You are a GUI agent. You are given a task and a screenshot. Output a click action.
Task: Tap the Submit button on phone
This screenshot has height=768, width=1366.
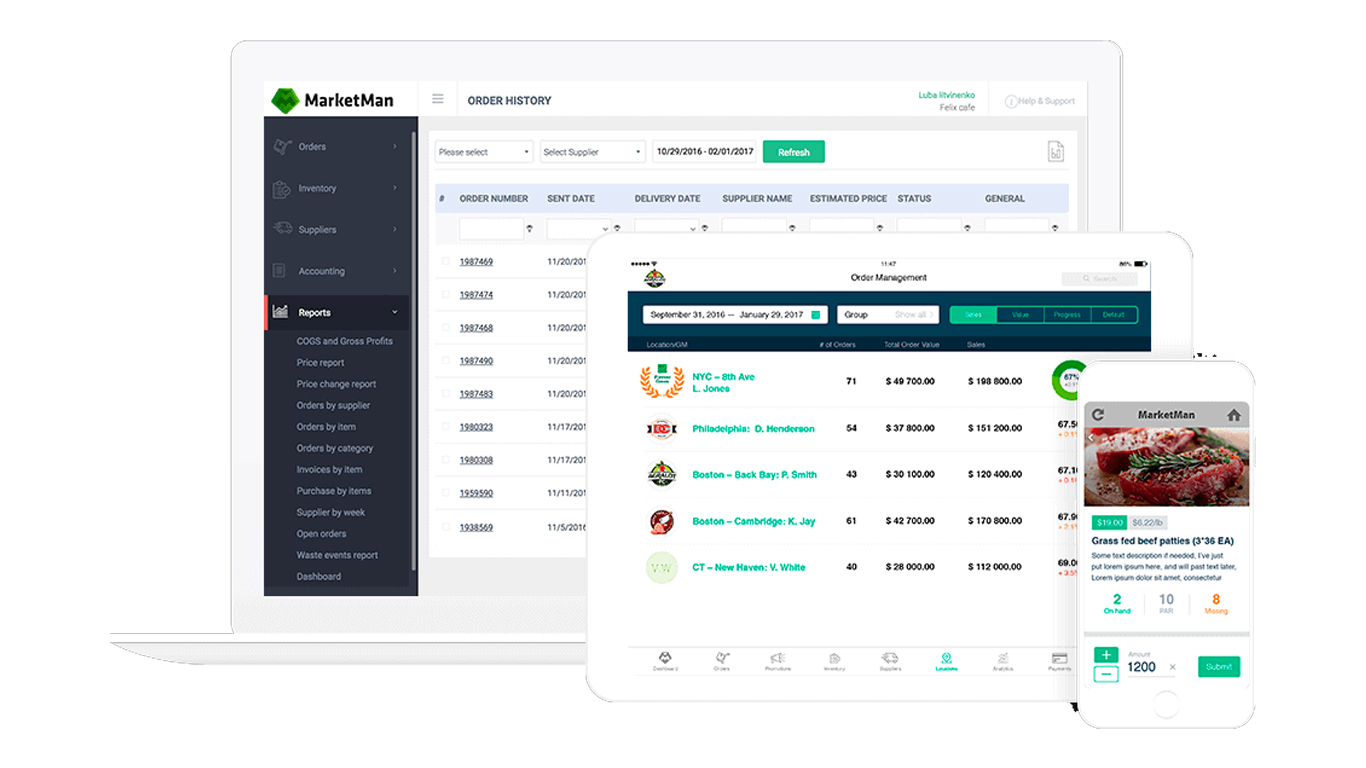click(1219, 667)
